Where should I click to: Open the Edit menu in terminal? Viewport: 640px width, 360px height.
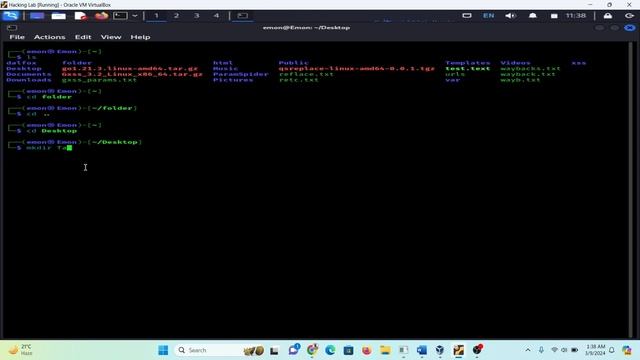83,37
